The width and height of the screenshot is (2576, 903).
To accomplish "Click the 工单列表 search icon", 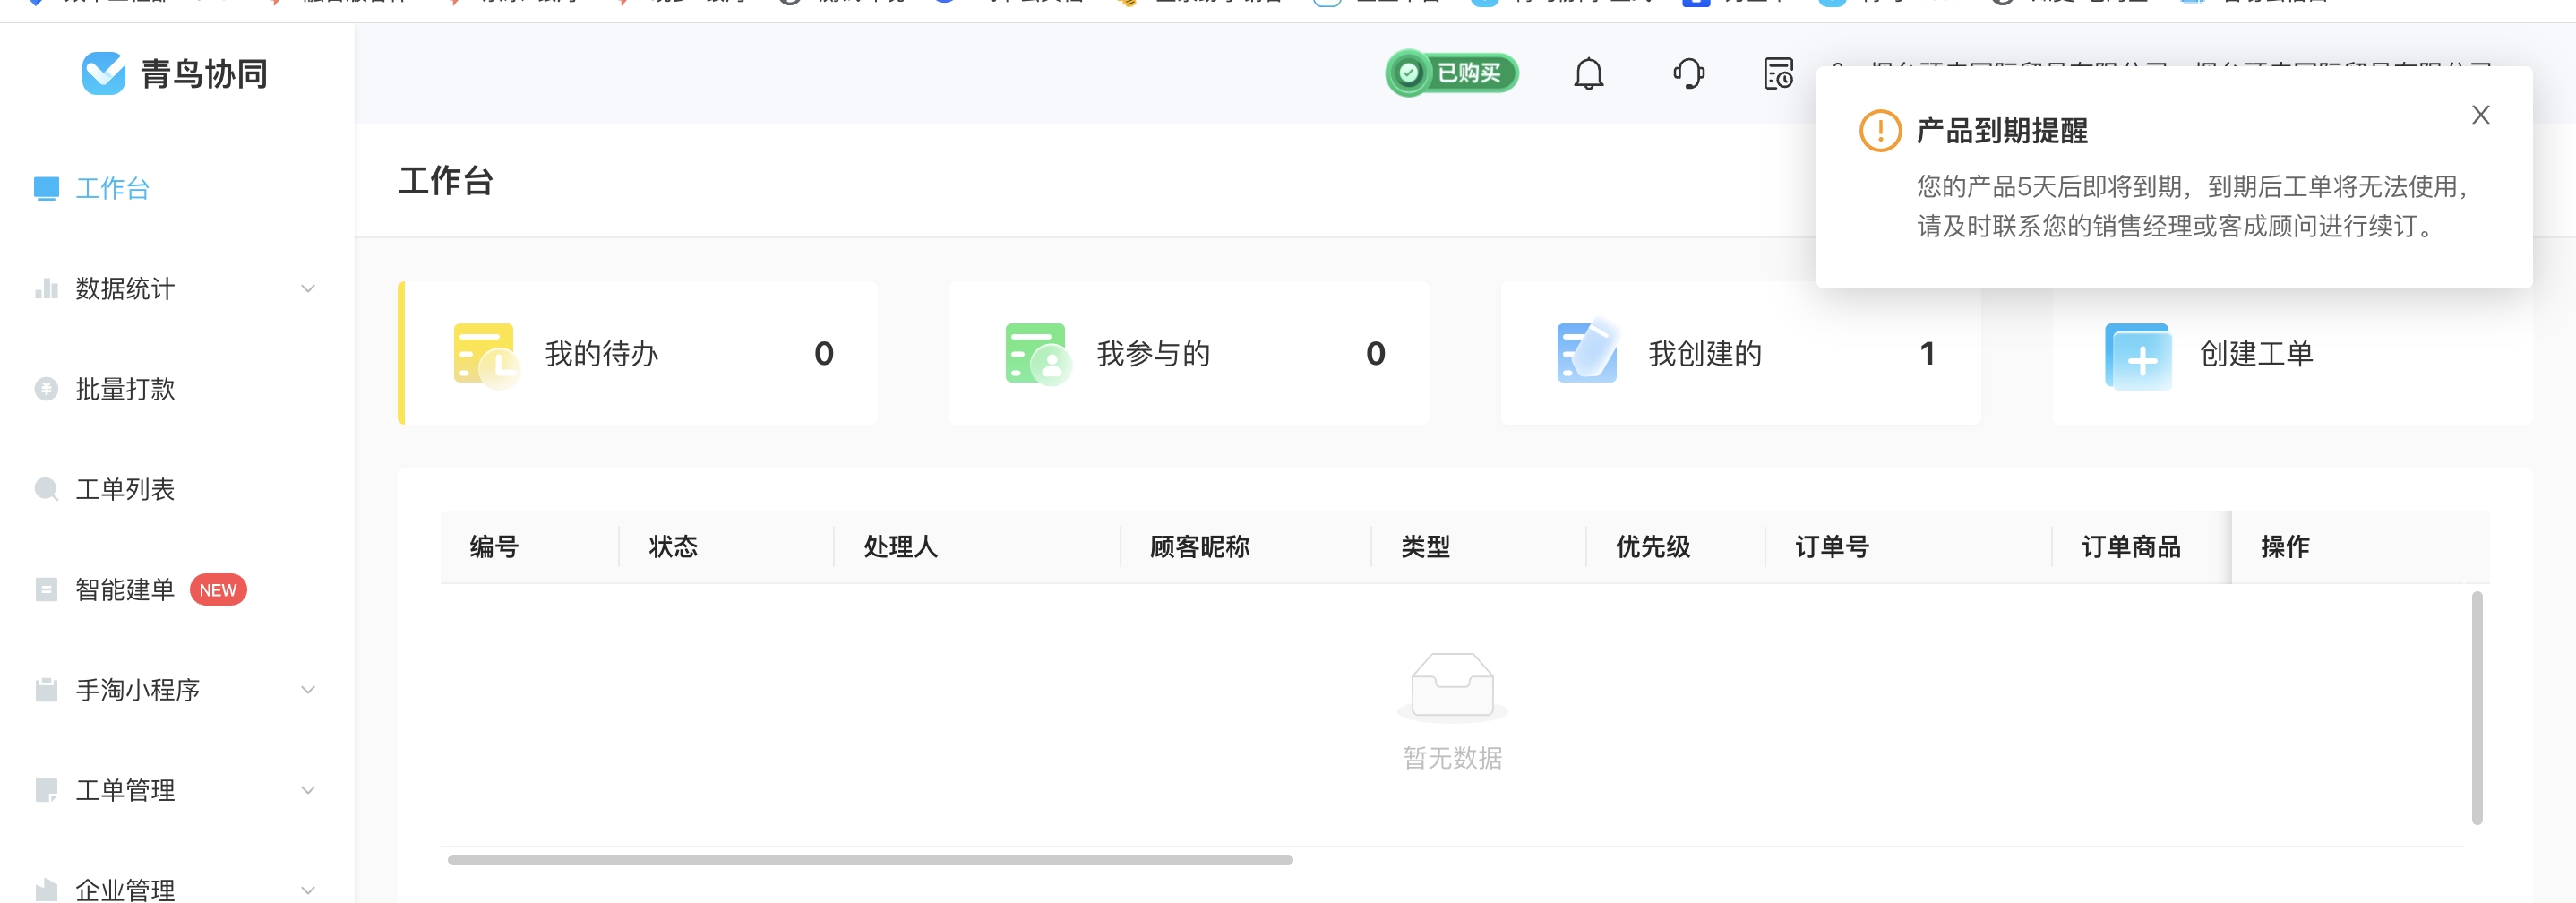I will coord(46,489).
